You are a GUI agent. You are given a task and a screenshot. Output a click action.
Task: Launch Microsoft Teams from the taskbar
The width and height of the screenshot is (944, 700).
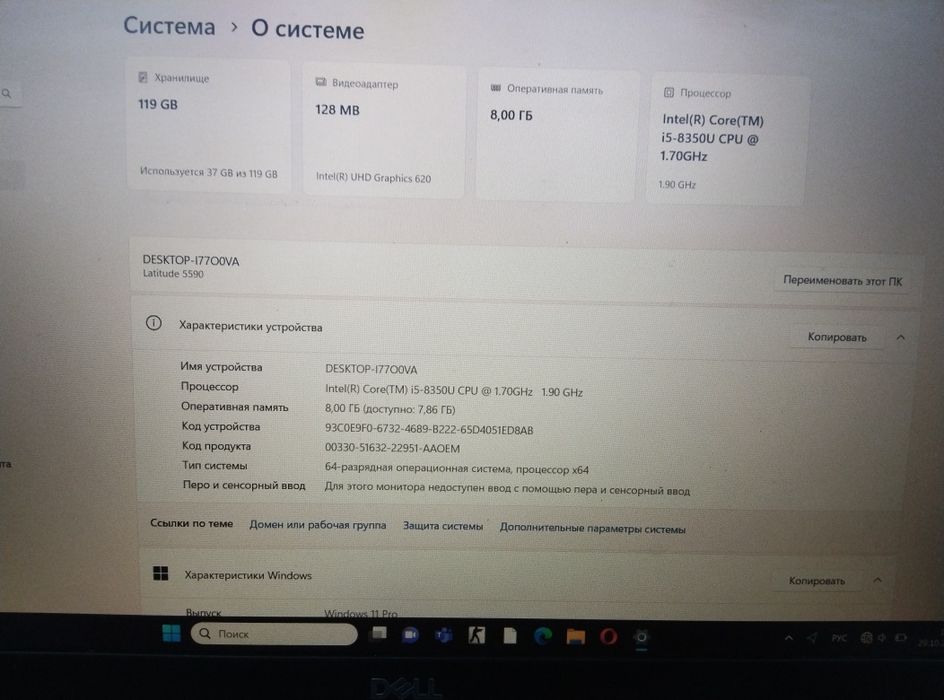pyautogui.click(x=444, y=635)
